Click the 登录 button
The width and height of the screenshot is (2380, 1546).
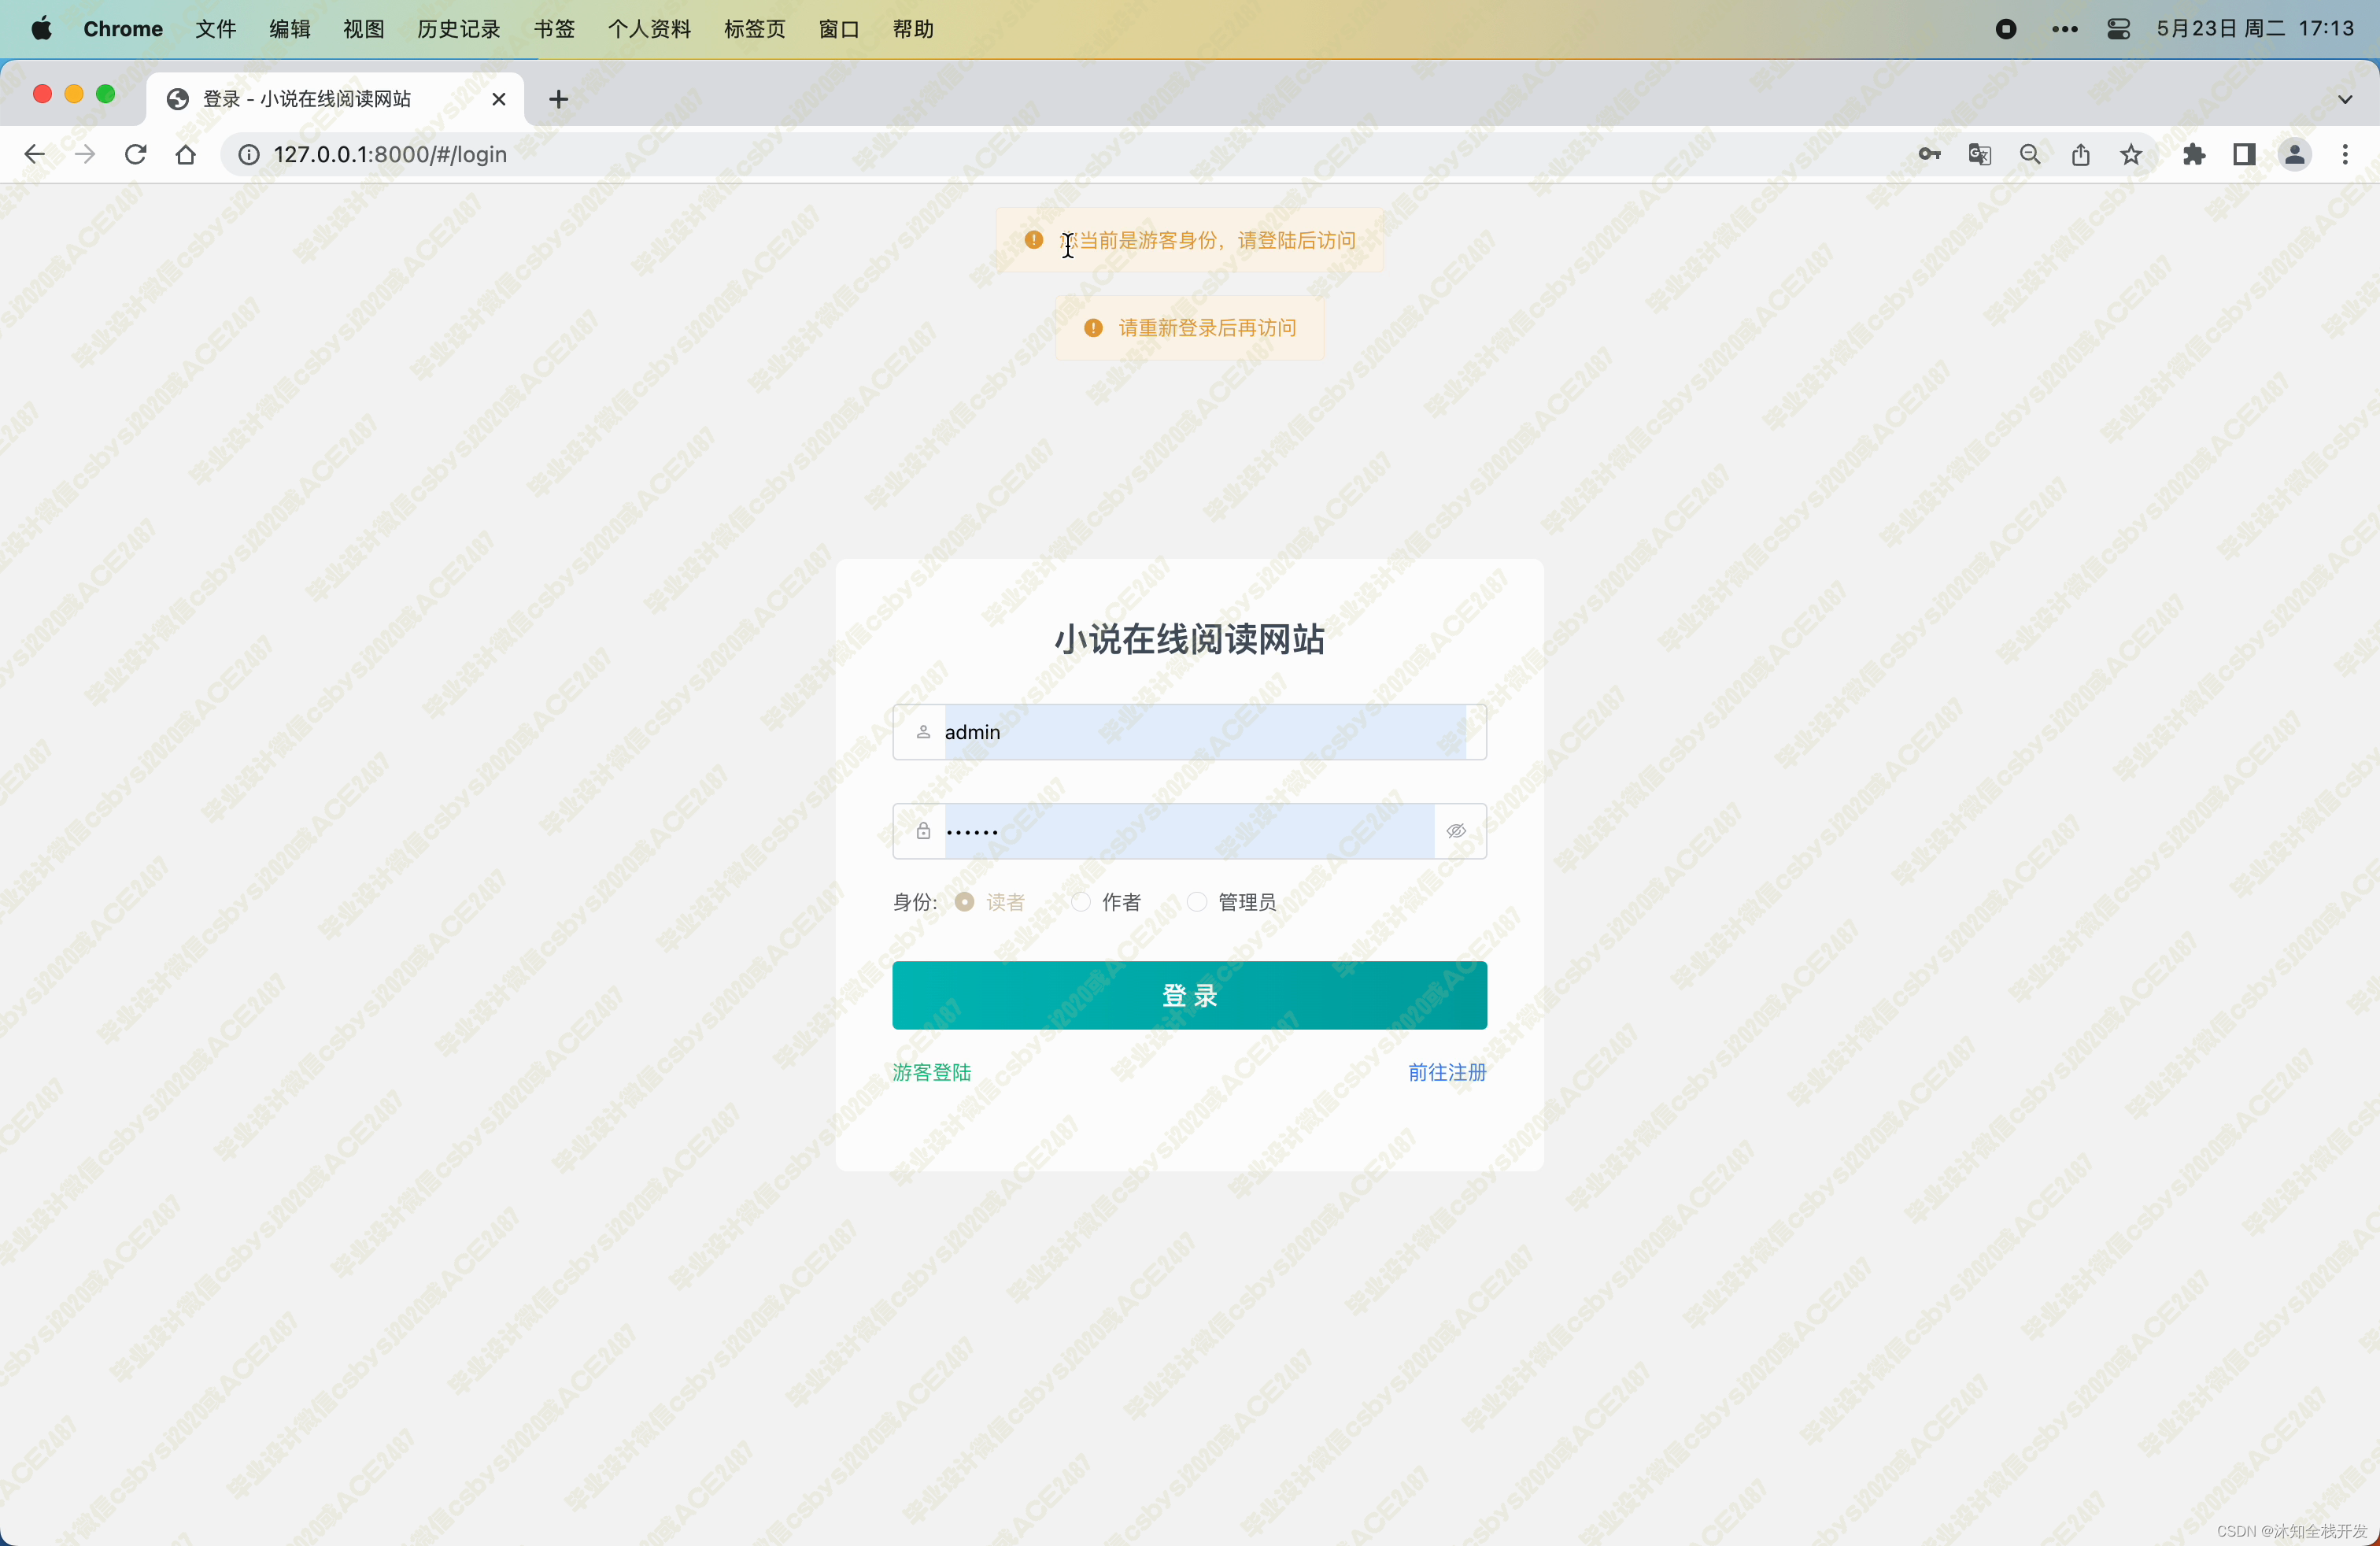pos(1189,995)
